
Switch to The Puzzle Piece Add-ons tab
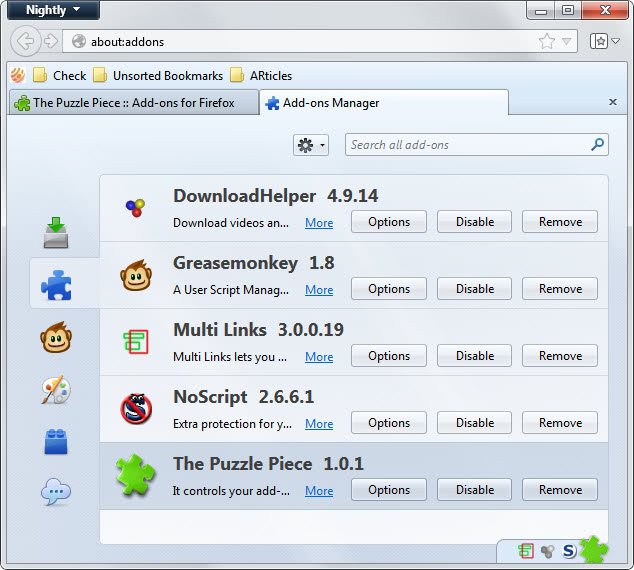(133, 103)
